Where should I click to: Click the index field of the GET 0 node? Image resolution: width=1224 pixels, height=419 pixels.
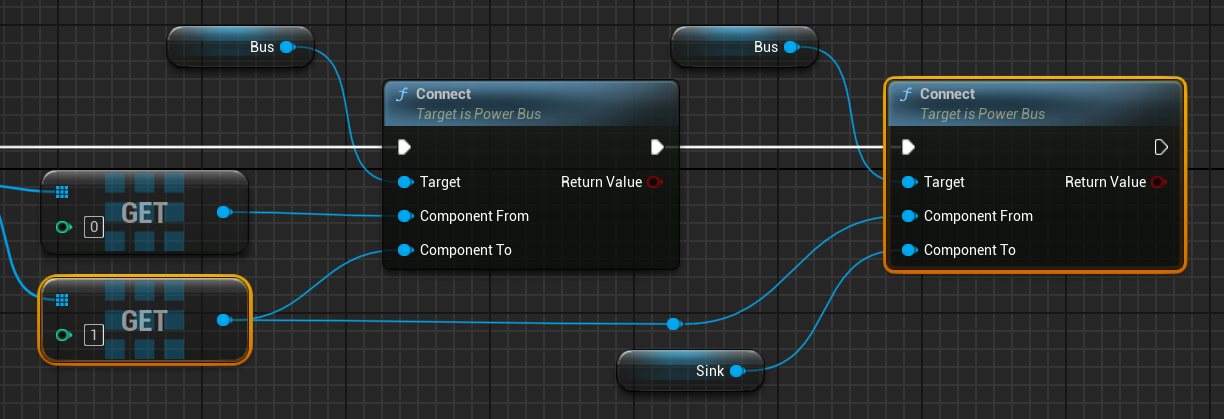[94, 227]
